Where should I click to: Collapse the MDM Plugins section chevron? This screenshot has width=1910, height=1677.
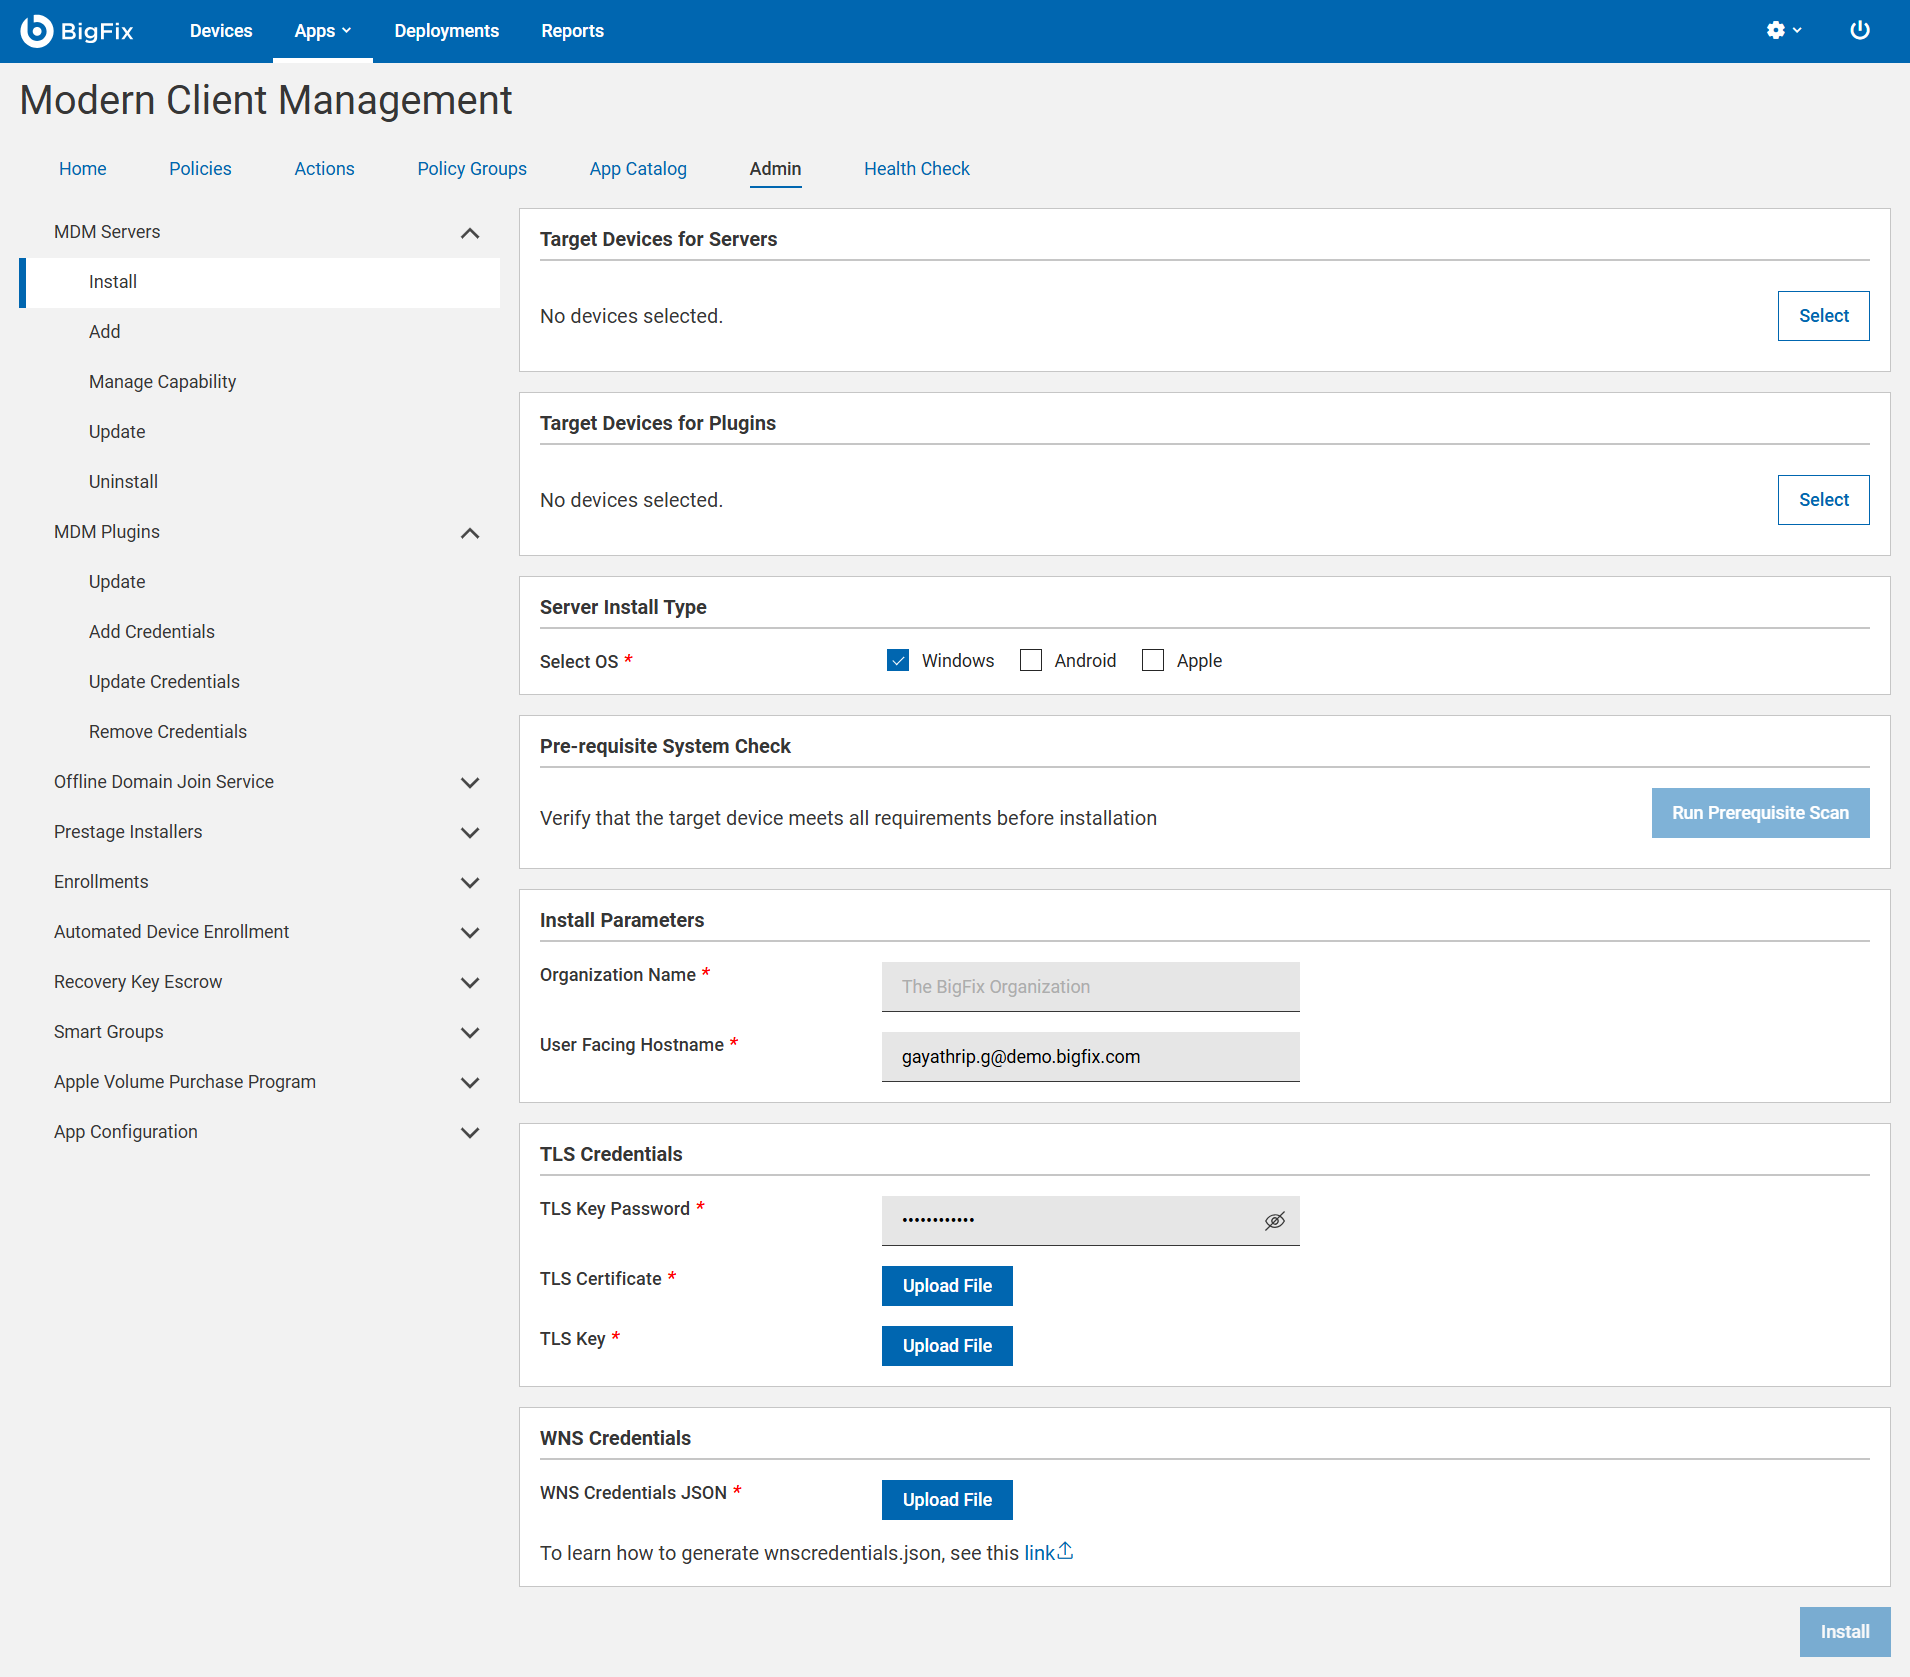(x=470, y=533)
